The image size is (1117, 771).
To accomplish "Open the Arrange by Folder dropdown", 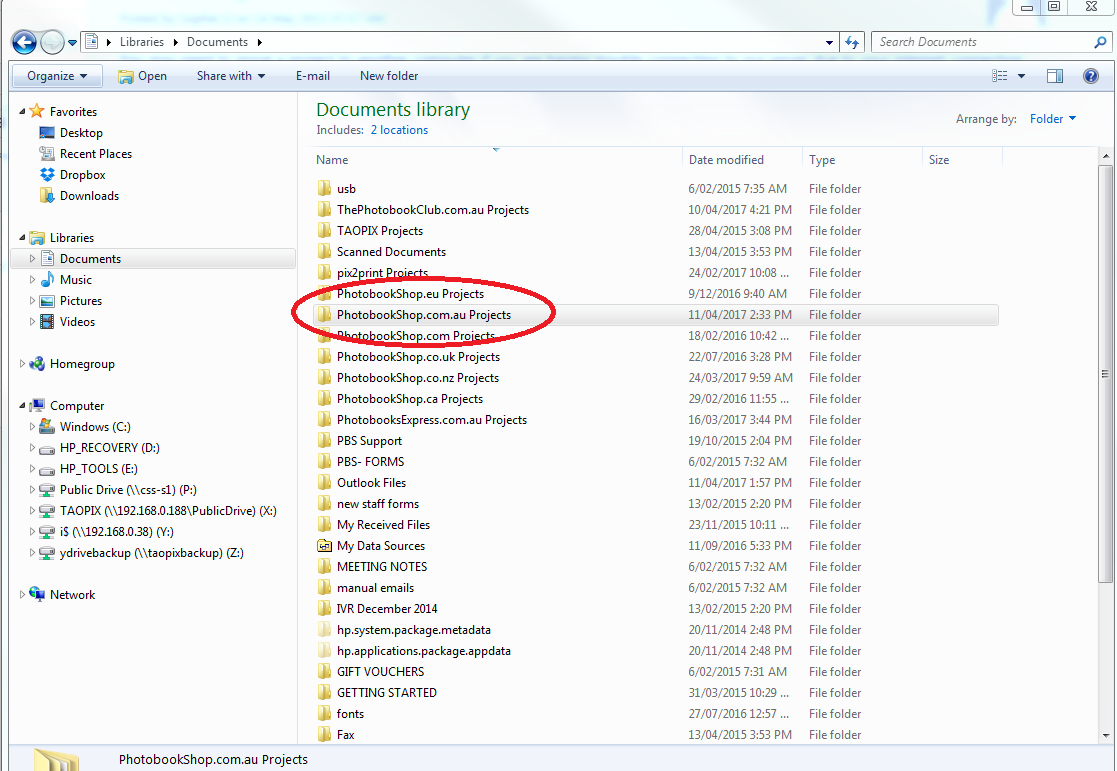I will (x=1053, y=119).
